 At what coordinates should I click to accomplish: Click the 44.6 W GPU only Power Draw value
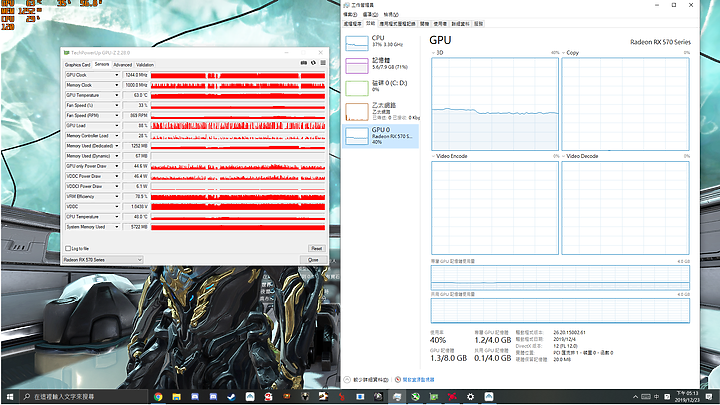click(x=135, y=166)
